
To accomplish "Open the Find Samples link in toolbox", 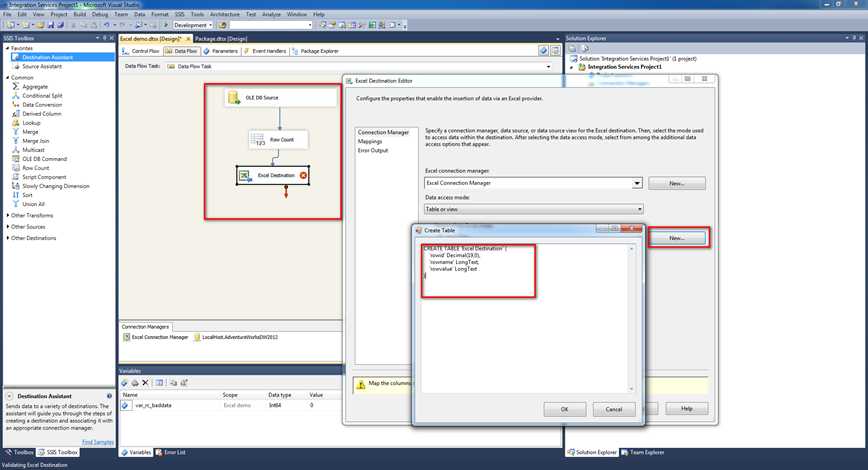I will [97, 442].
